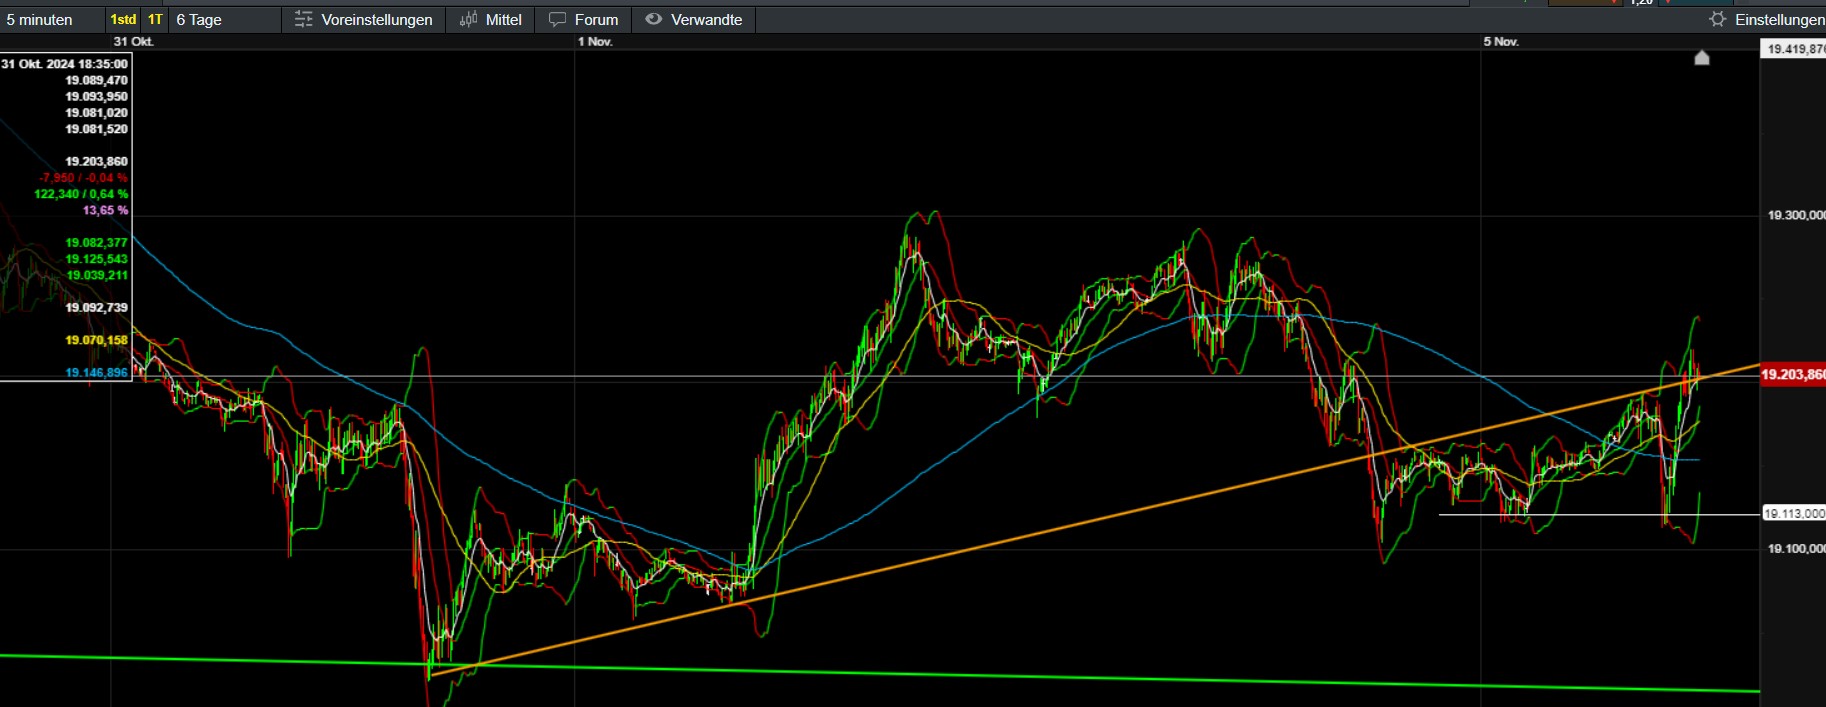Click the green 19.039,211 indicator value
Viewport: 1826px width, 707px height.
click(97, 275)
